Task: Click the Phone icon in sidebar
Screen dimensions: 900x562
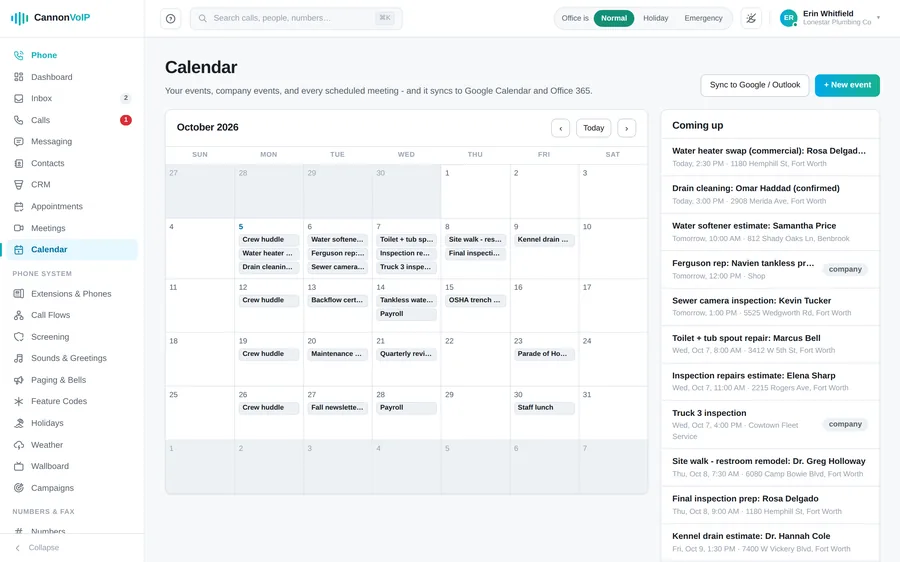Action: point(19,55)
